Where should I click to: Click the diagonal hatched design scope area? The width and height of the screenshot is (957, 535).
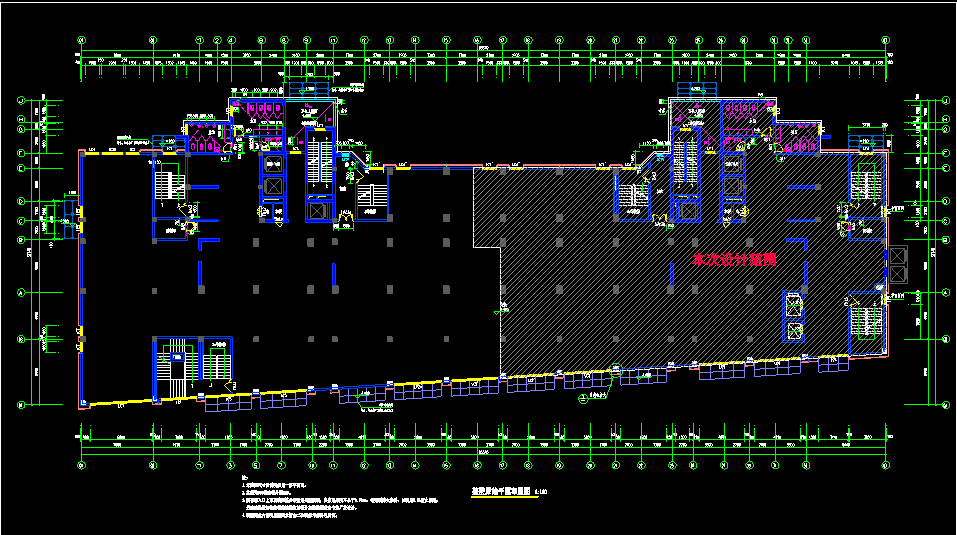[x=600, y=300]
